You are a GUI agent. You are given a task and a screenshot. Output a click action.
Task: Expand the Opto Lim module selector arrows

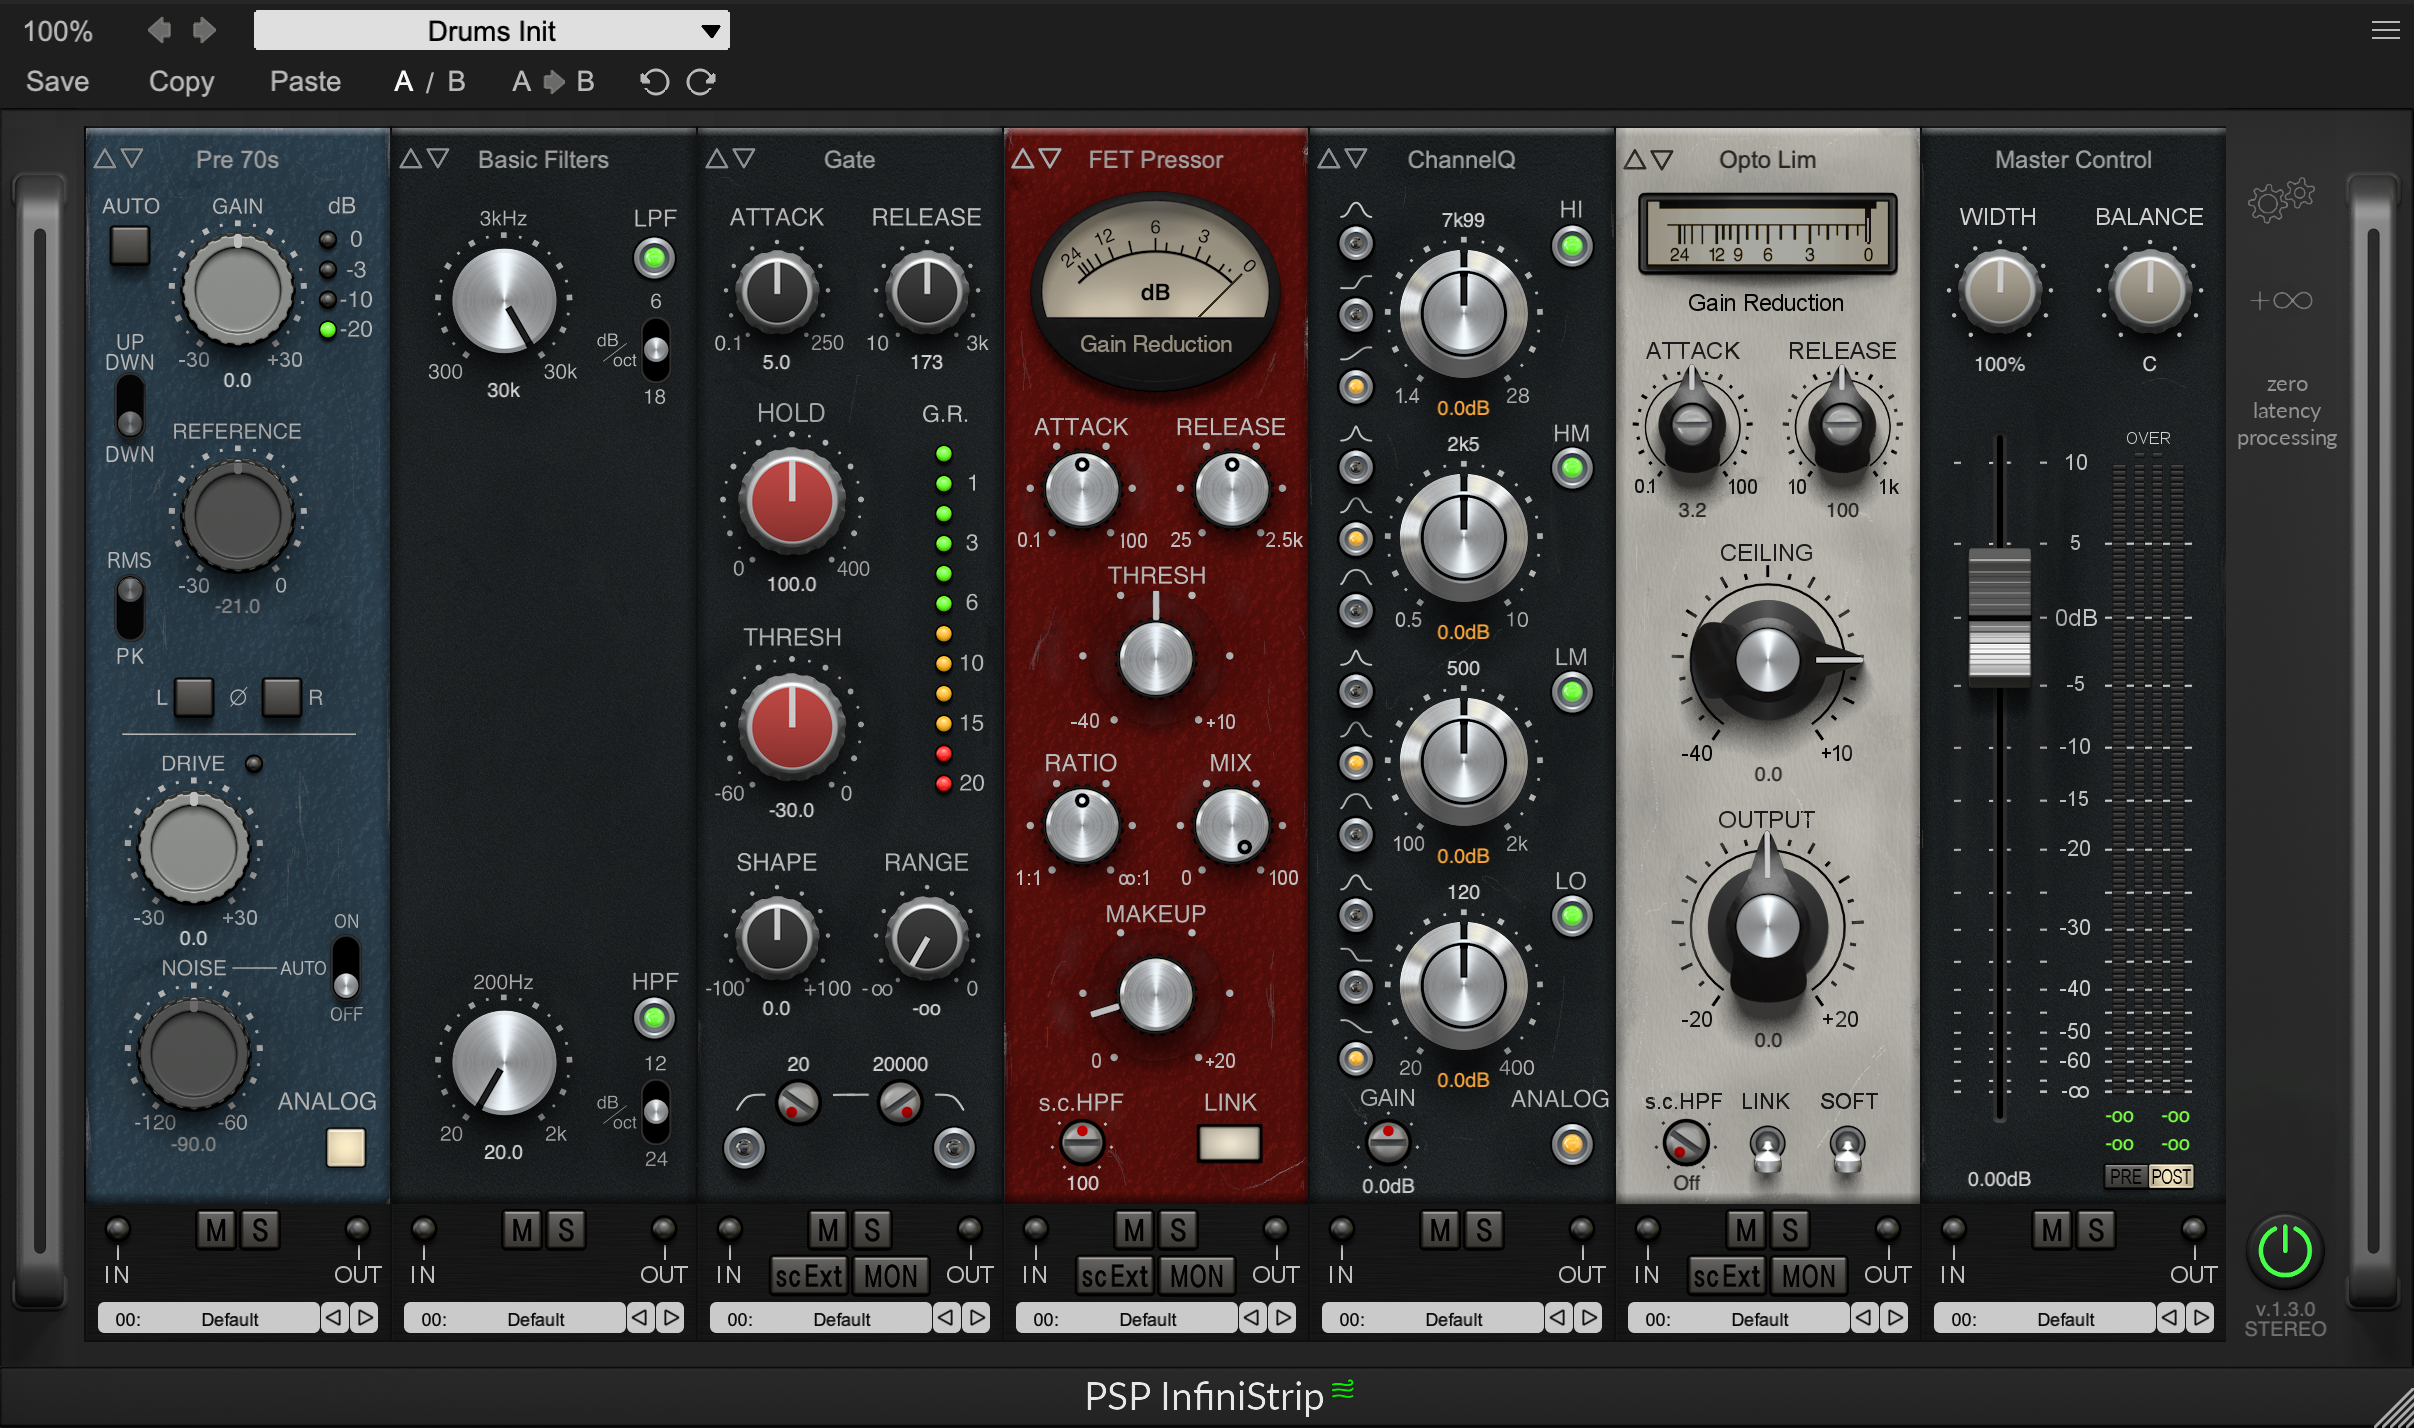pos(1648,159)
